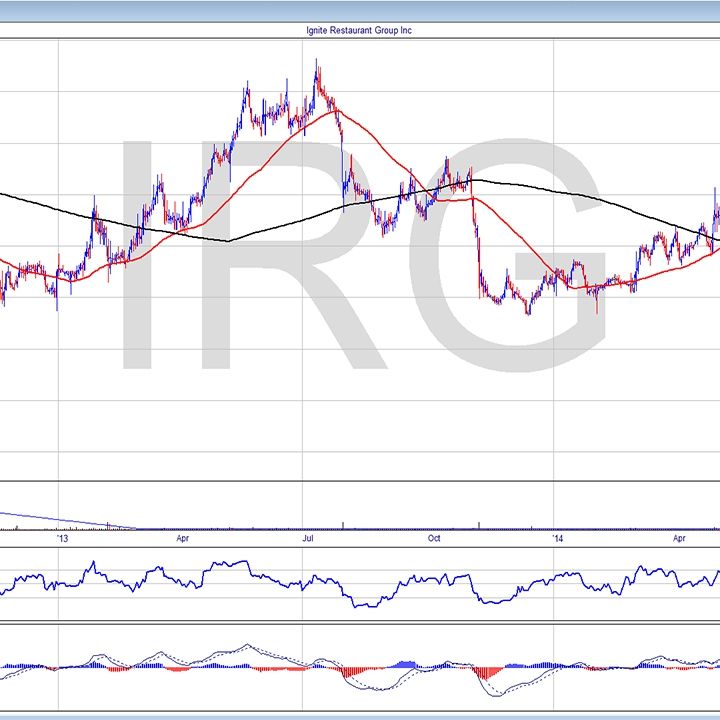Image resolution: width=720 pixels, height=720 pixels.
Task: Click the first Apr label on date axis
Action: pyautogui.click(x=183, y=539)
